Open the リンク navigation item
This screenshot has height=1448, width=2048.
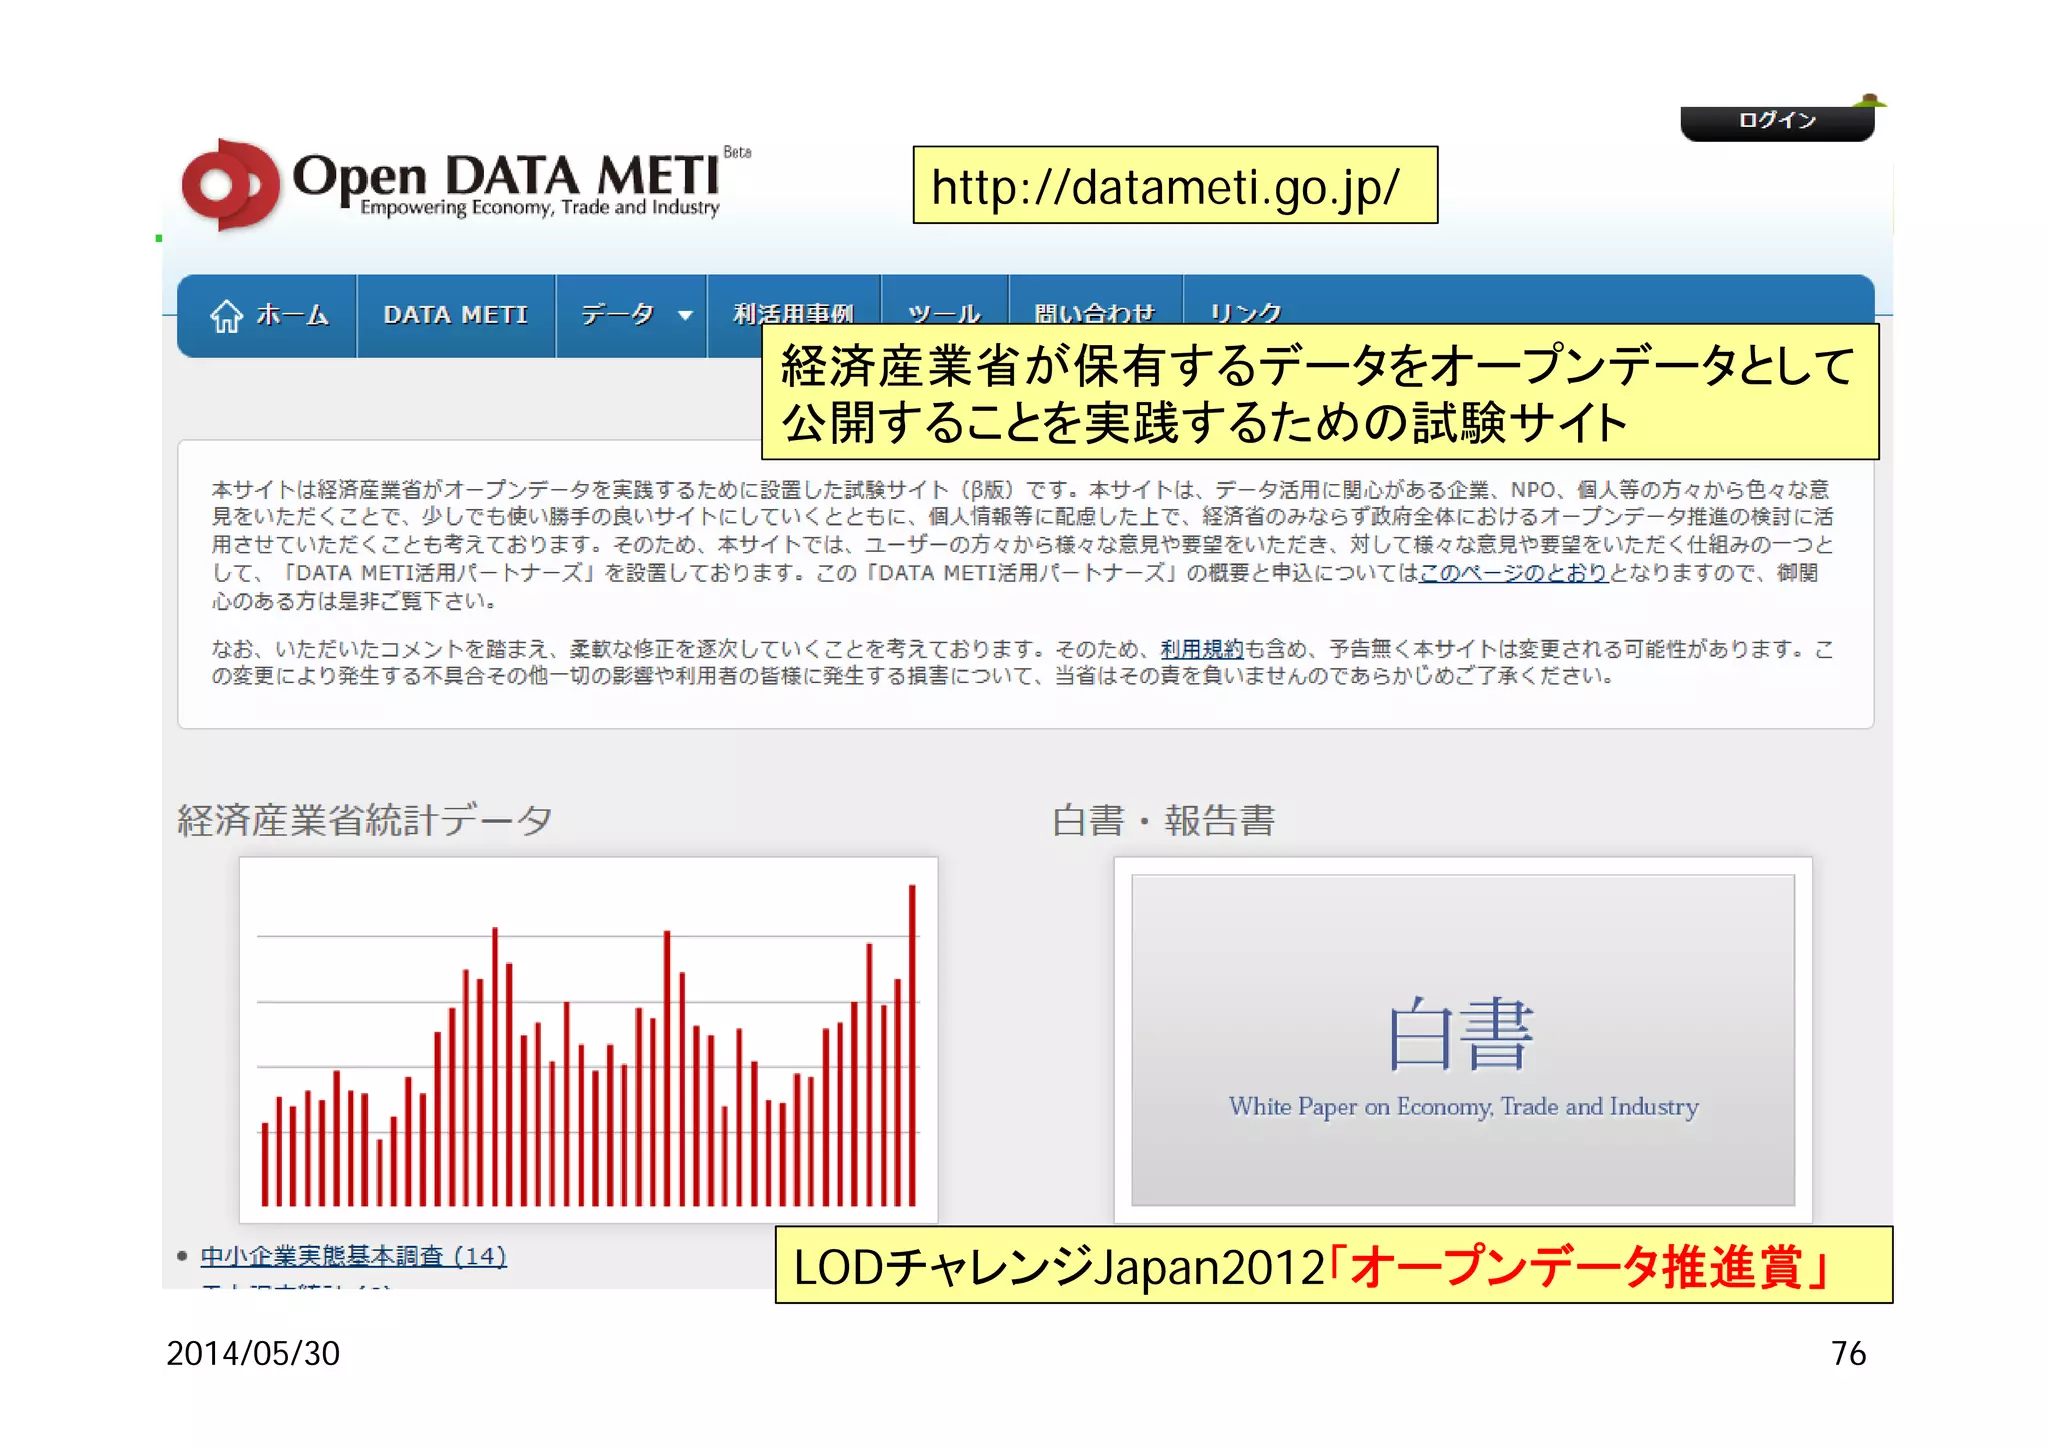tap(1246, 313)
